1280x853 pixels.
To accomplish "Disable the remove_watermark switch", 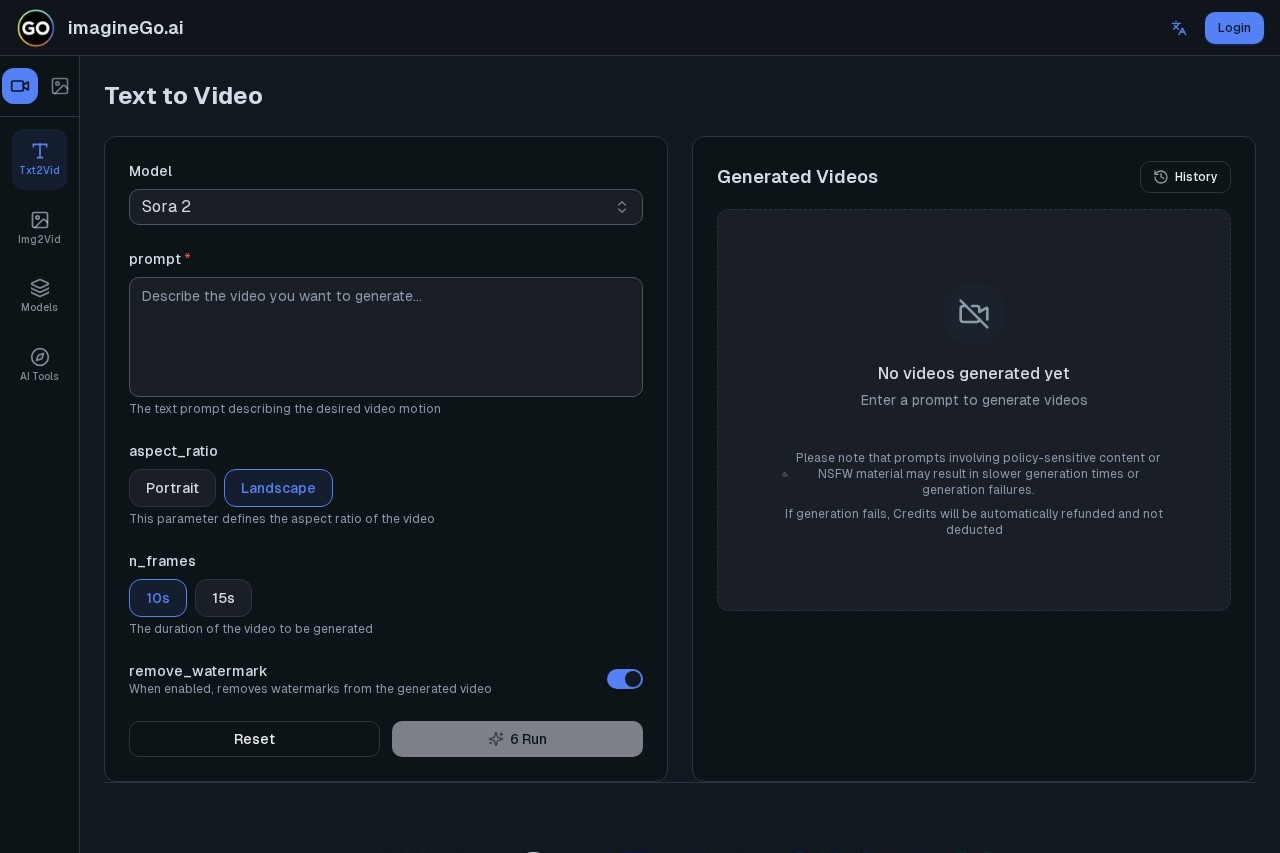I will coord(624,679).
